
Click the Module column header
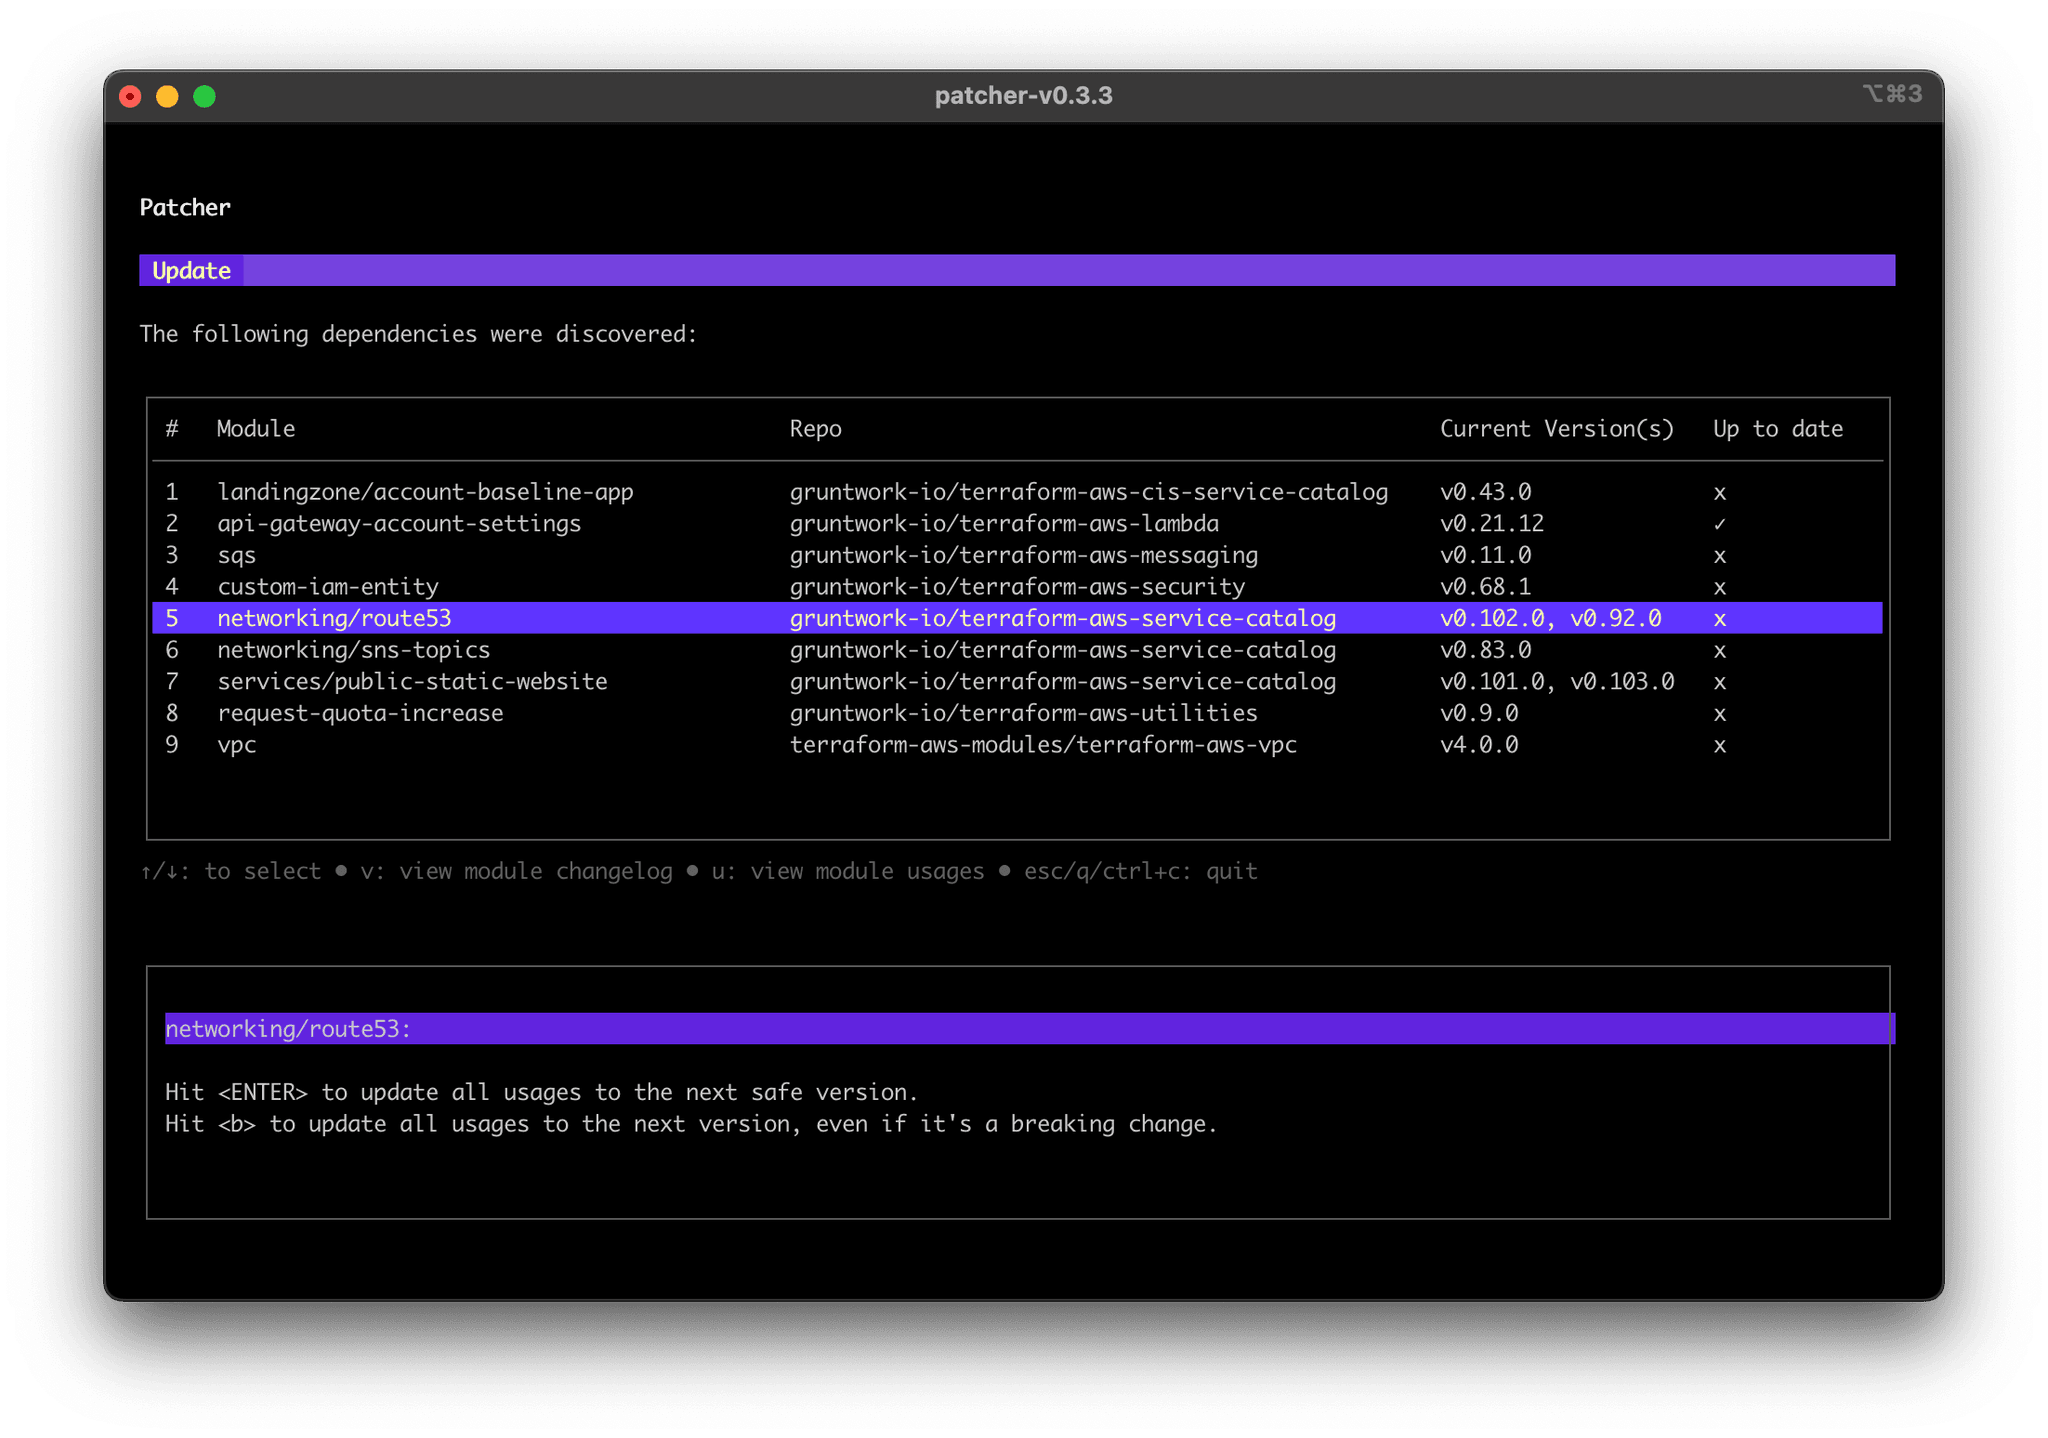[256, 429]
